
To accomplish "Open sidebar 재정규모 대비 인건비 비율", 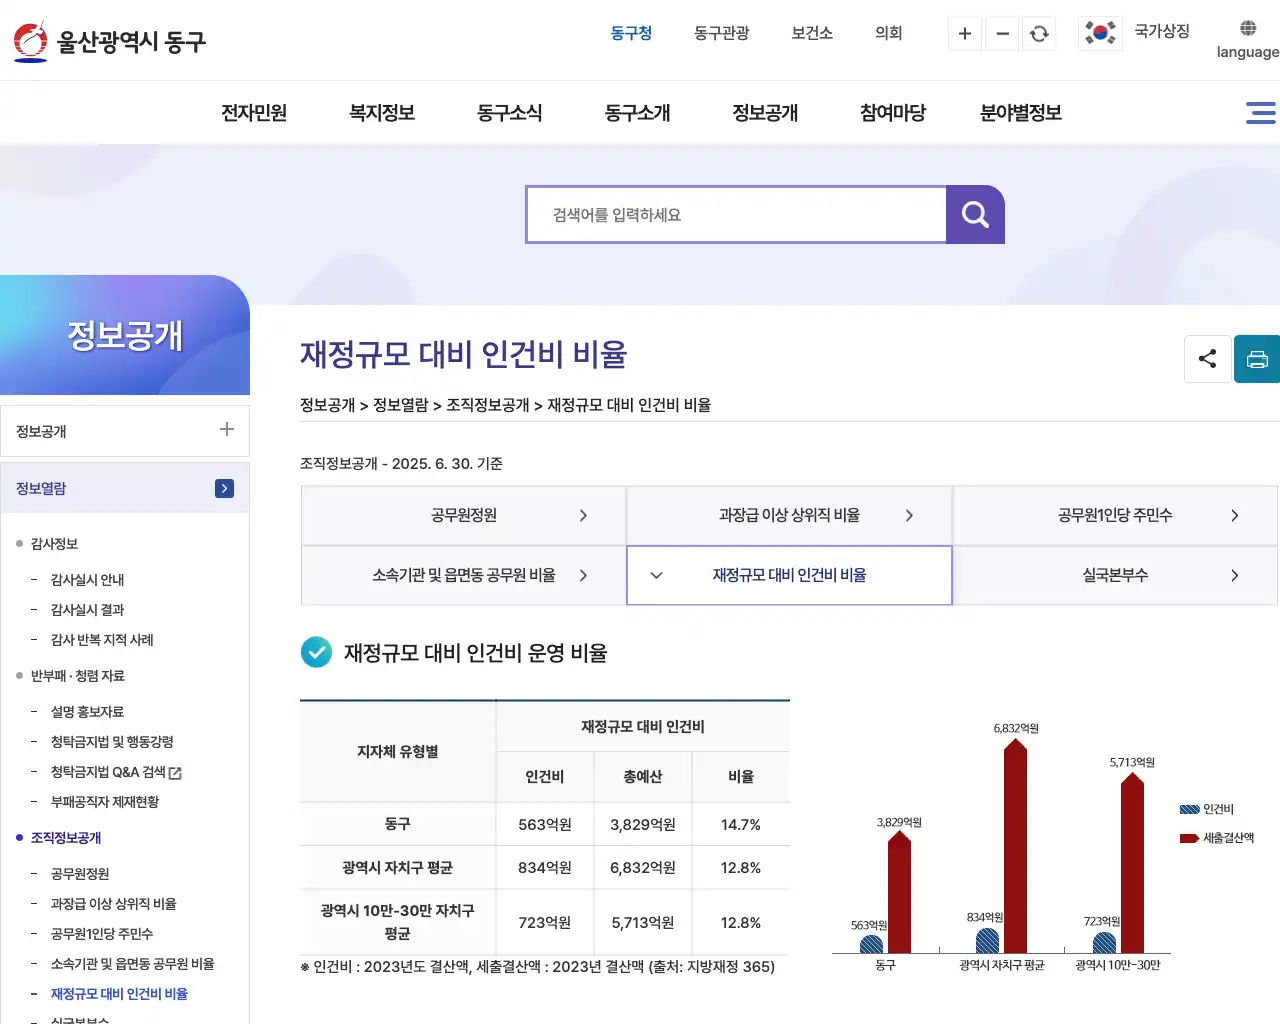I will pyautogui.click(x=119, y=994).
